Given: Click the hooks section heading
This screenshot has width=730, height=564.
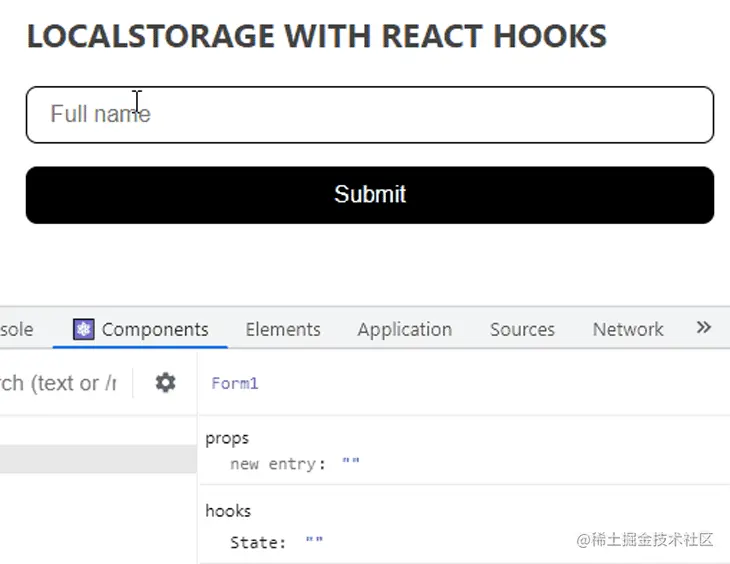Looking at the screenshot, I should pos(228,511).
